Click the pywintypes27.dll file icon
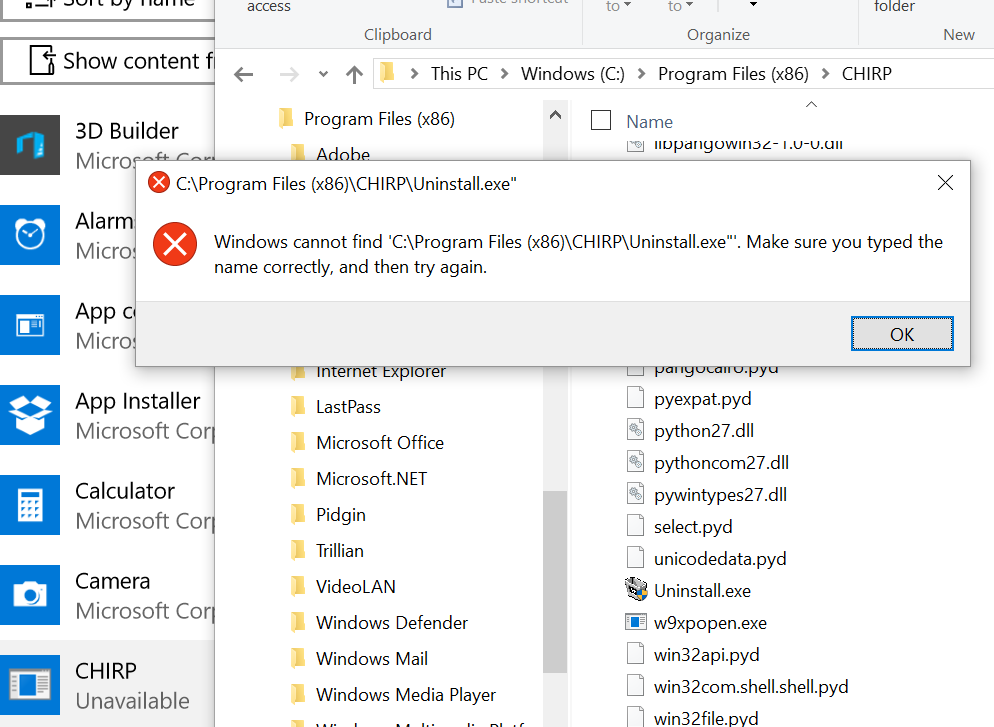 [x=635, y=494]
